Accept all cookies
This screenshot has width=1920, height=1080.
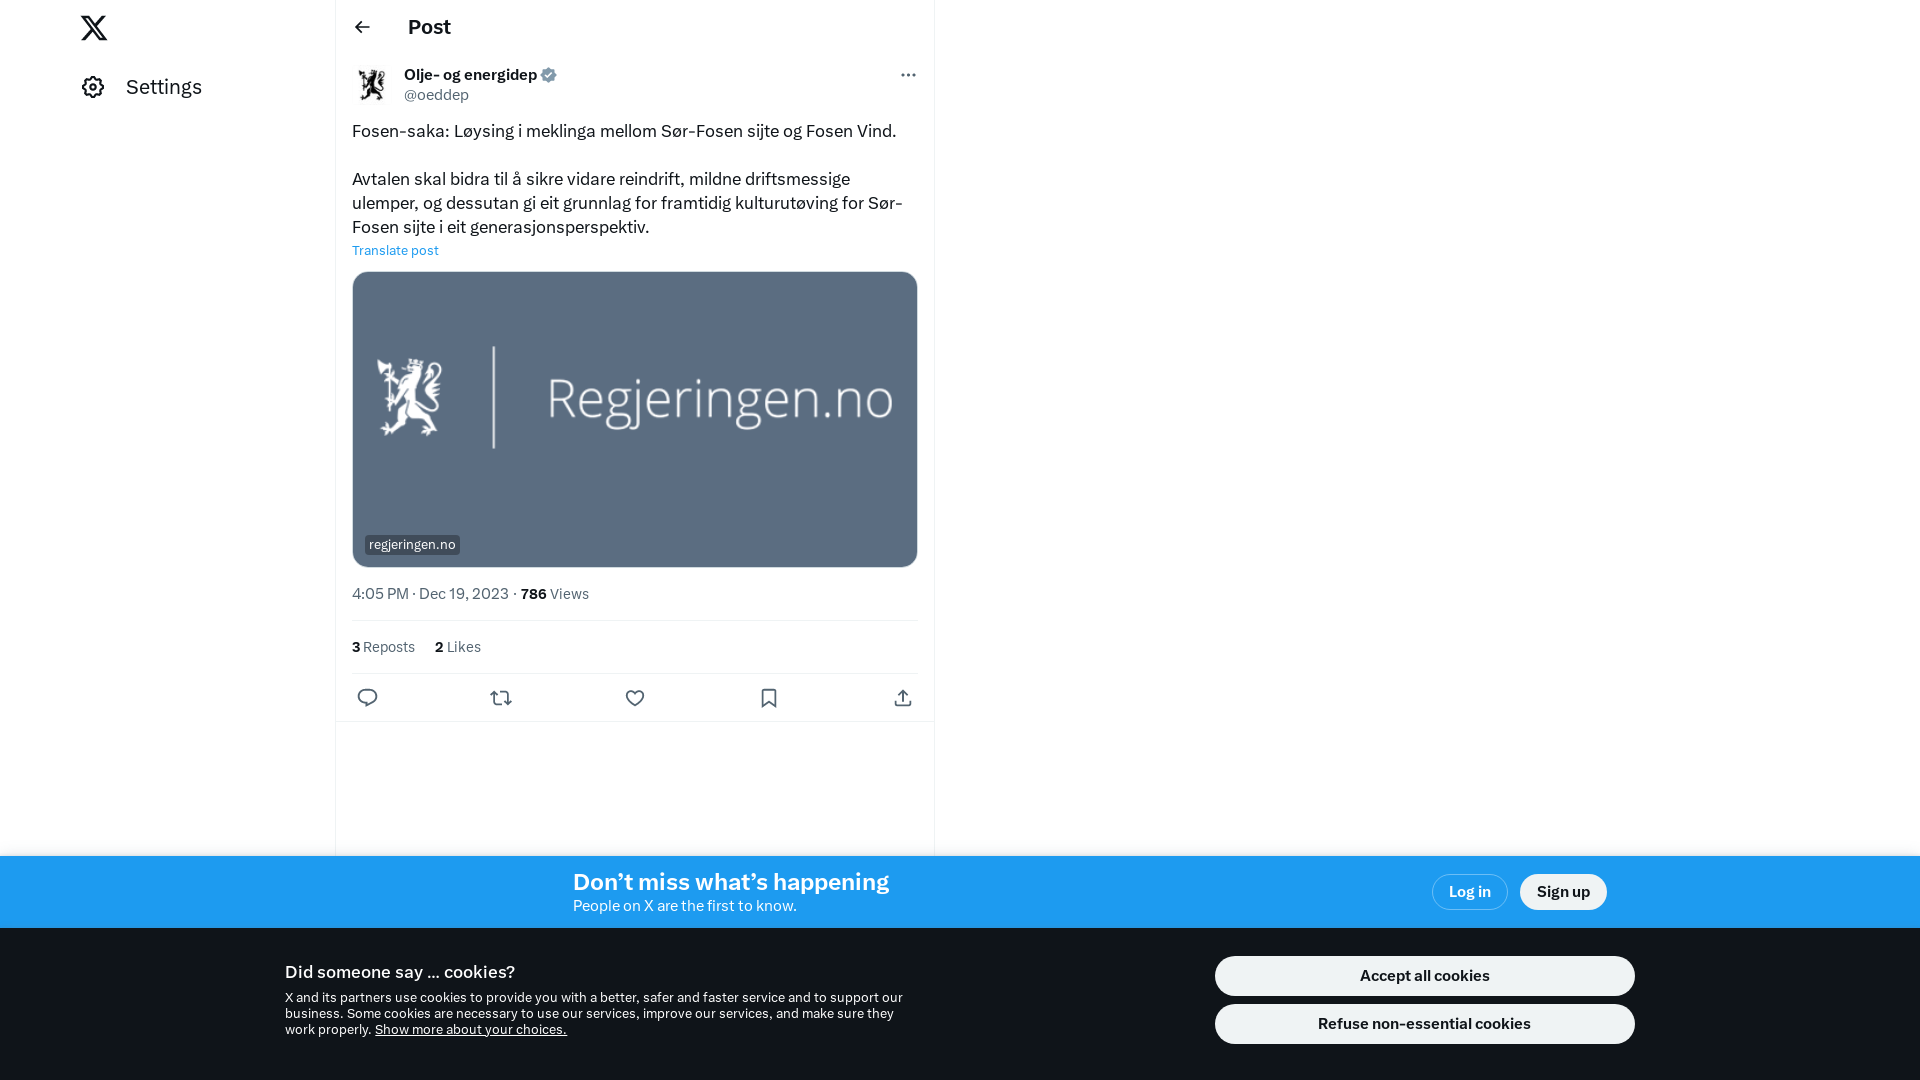point(1424,976)
